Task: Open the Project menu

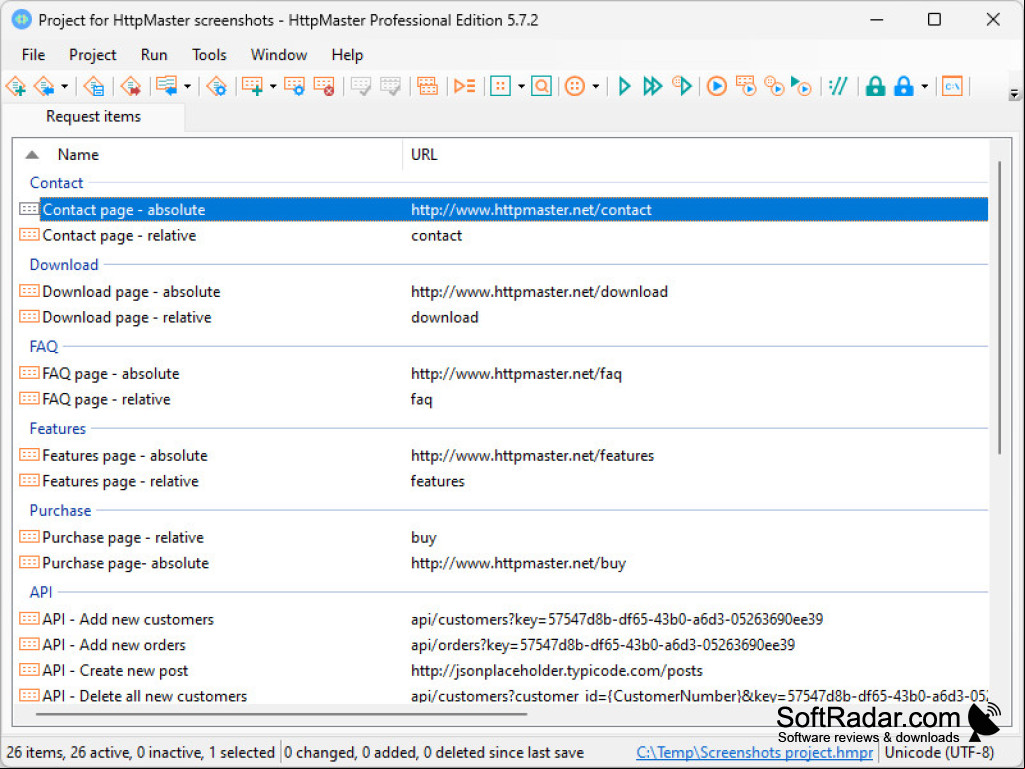Action: click(93, 55)
